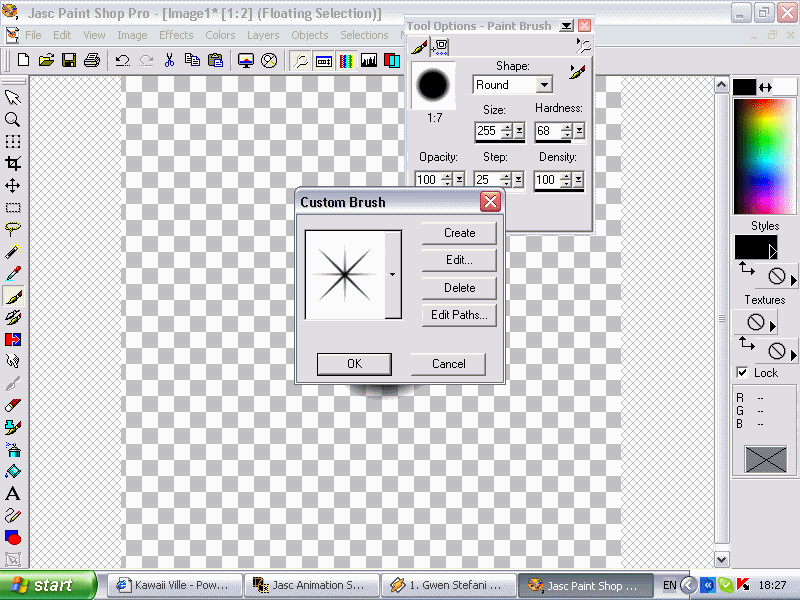Select the Picture Tube tool

click(12, 428)
